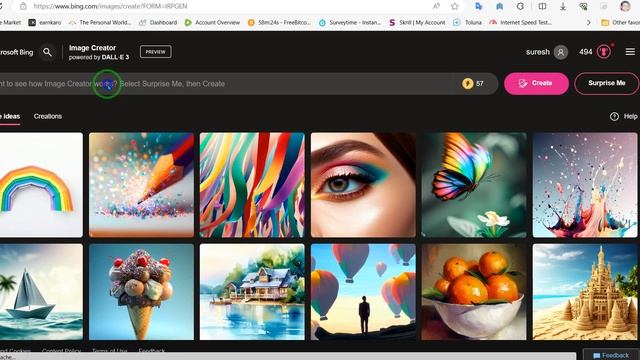Open the Dashboard bookmark
The width and height of the screenshot is (640, 360).
click(158, 22)
